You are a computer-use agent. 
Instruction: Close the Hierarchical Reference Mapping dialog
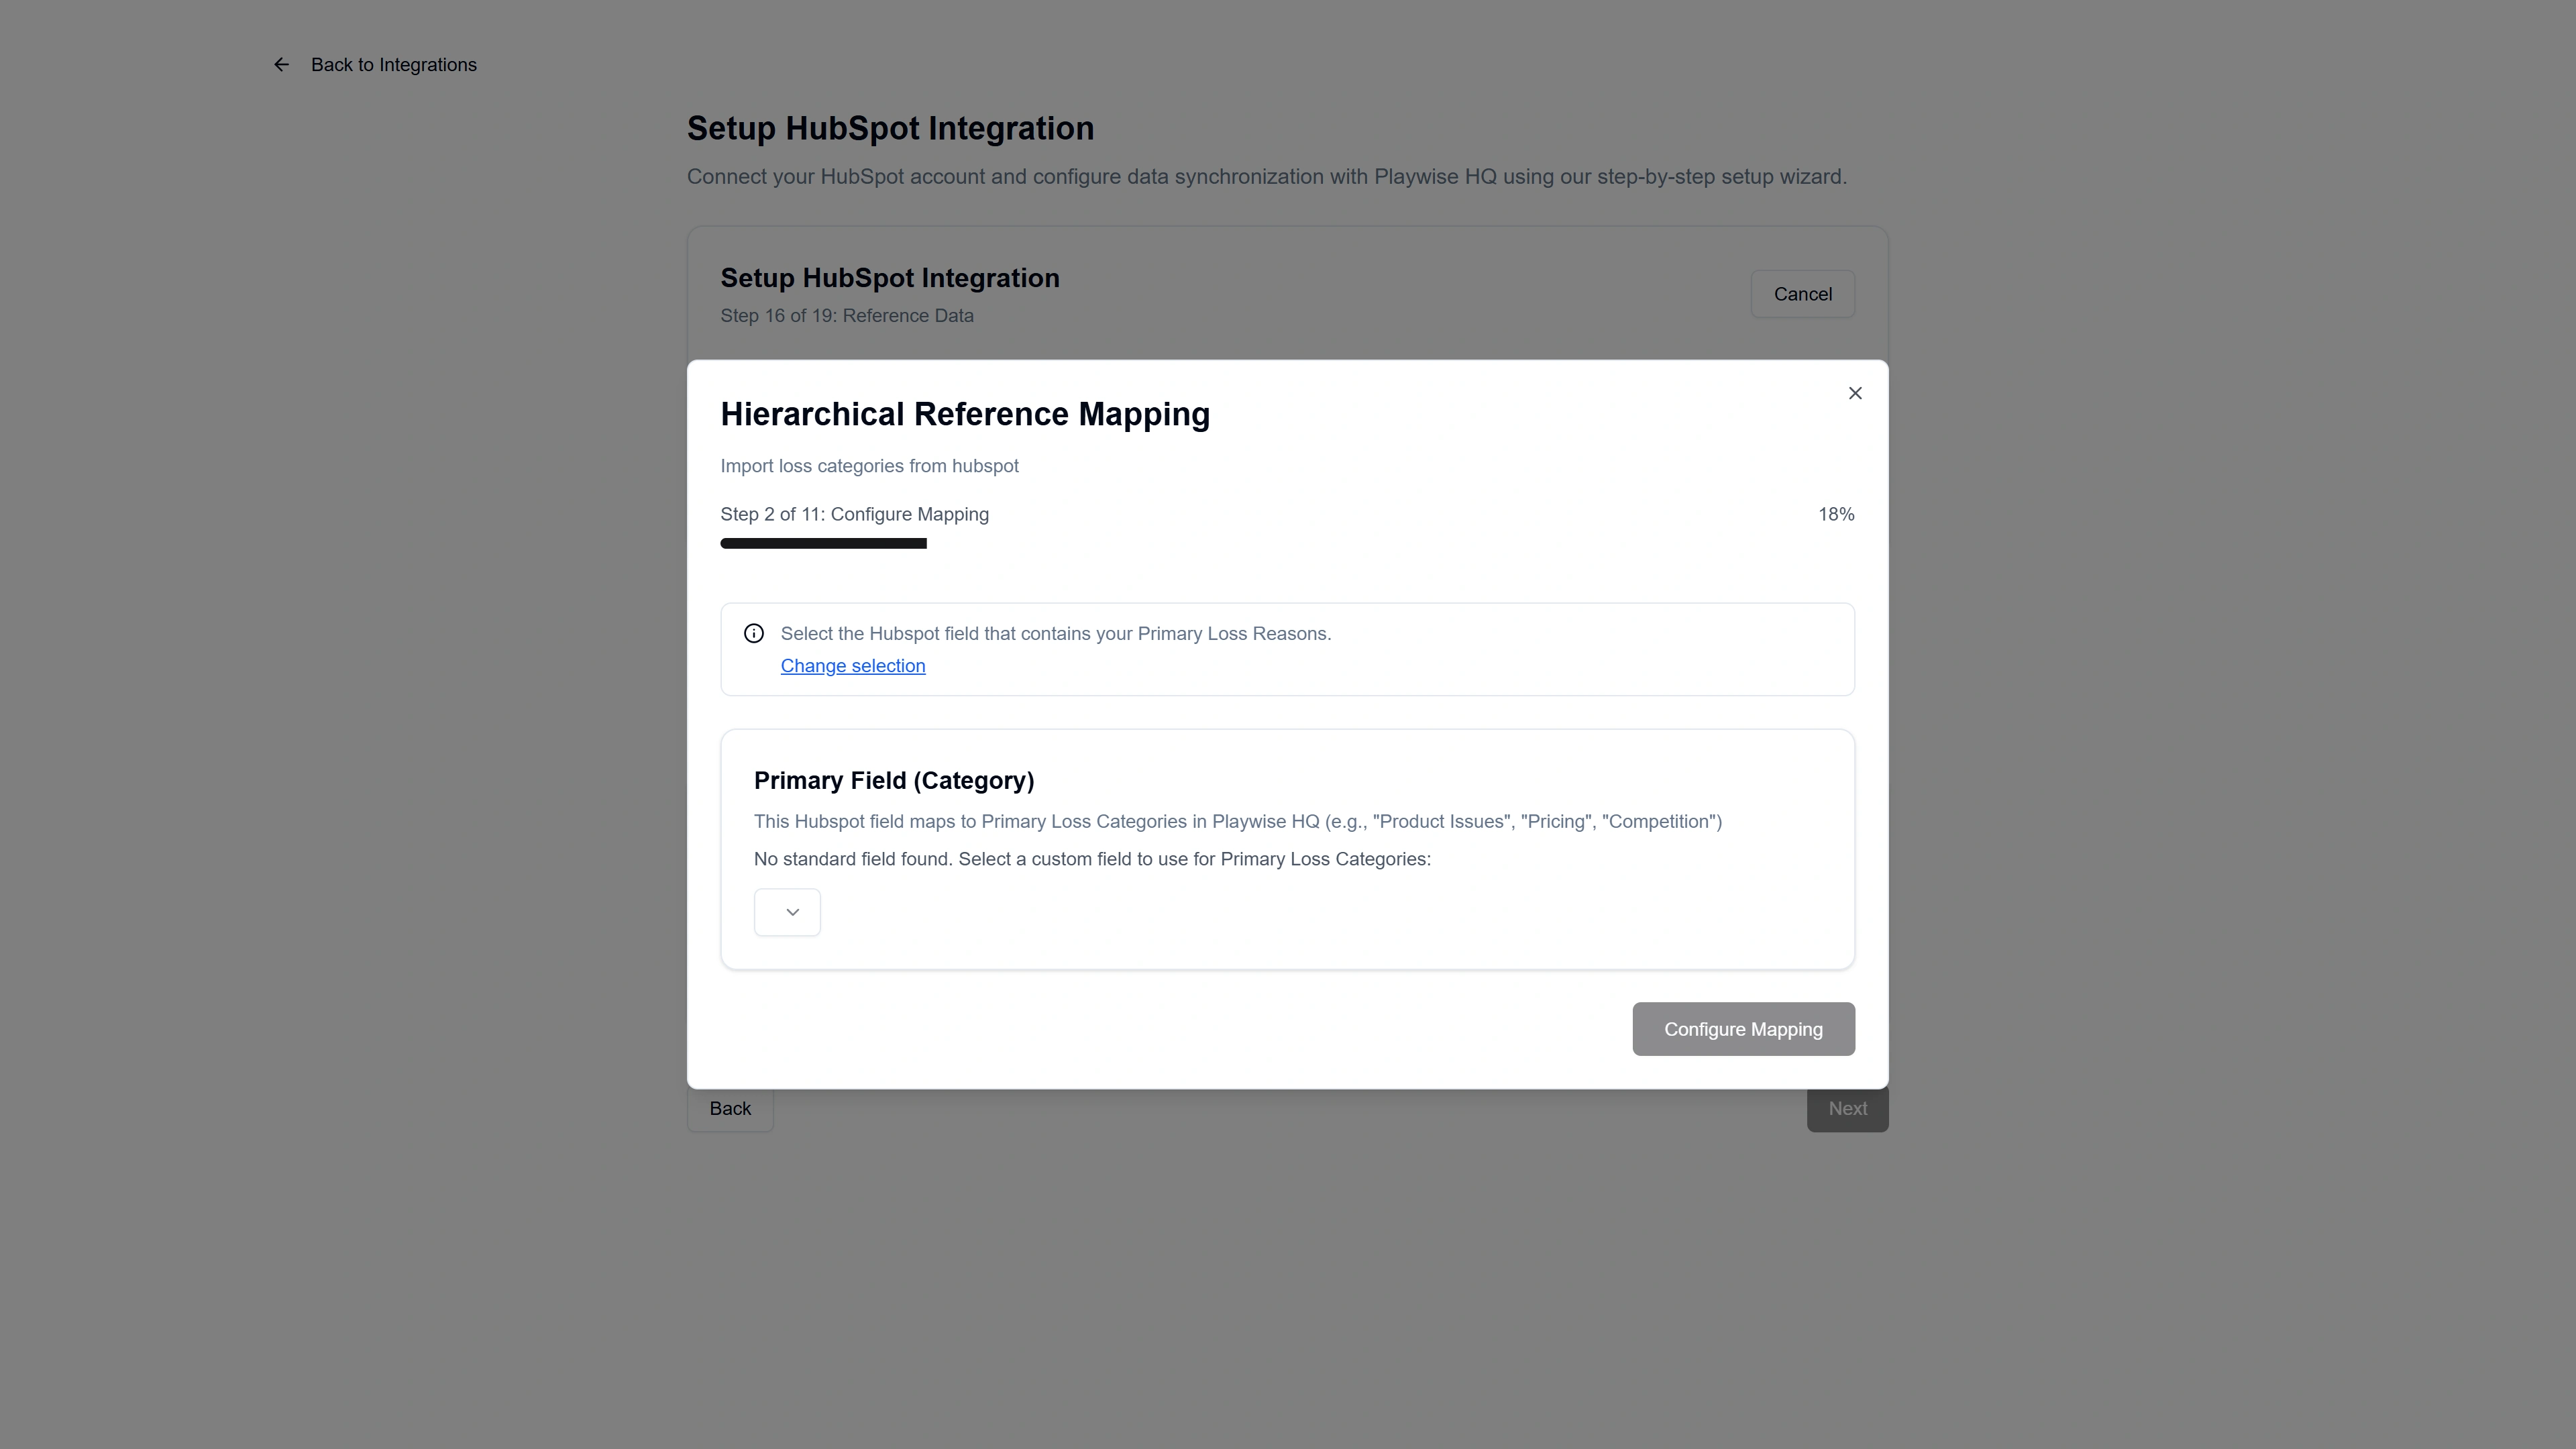pyautogui.click(x=1855, y=393)
